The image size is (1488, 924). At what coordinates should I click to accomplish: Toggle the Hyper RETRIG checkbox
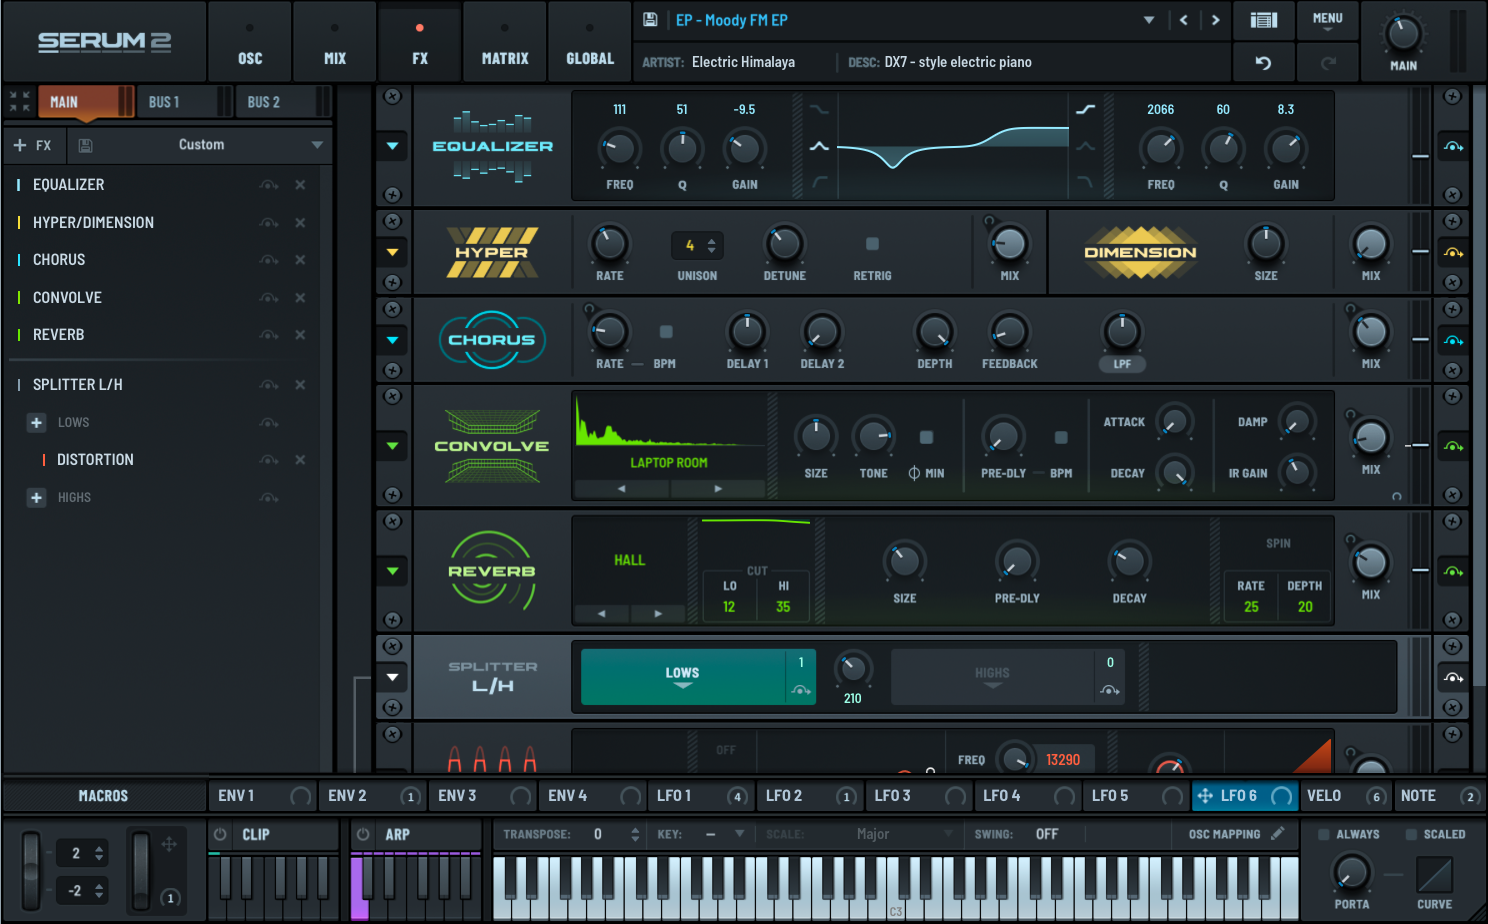pos(872,244)
